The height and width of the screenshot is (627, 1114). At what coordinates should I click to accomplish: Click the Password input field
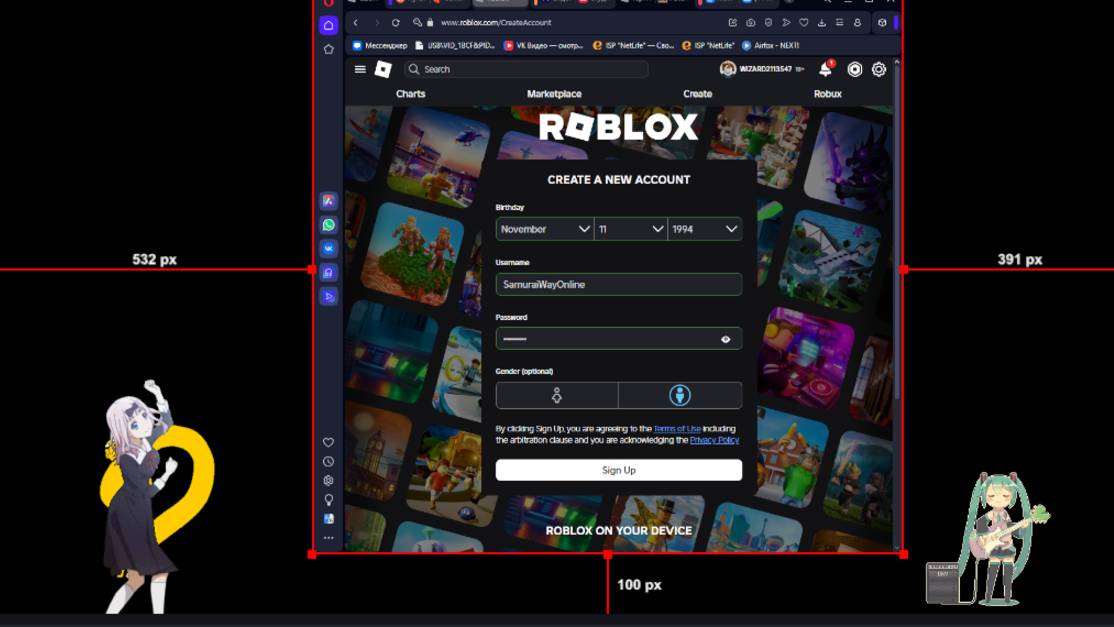[x=619, y=339]
